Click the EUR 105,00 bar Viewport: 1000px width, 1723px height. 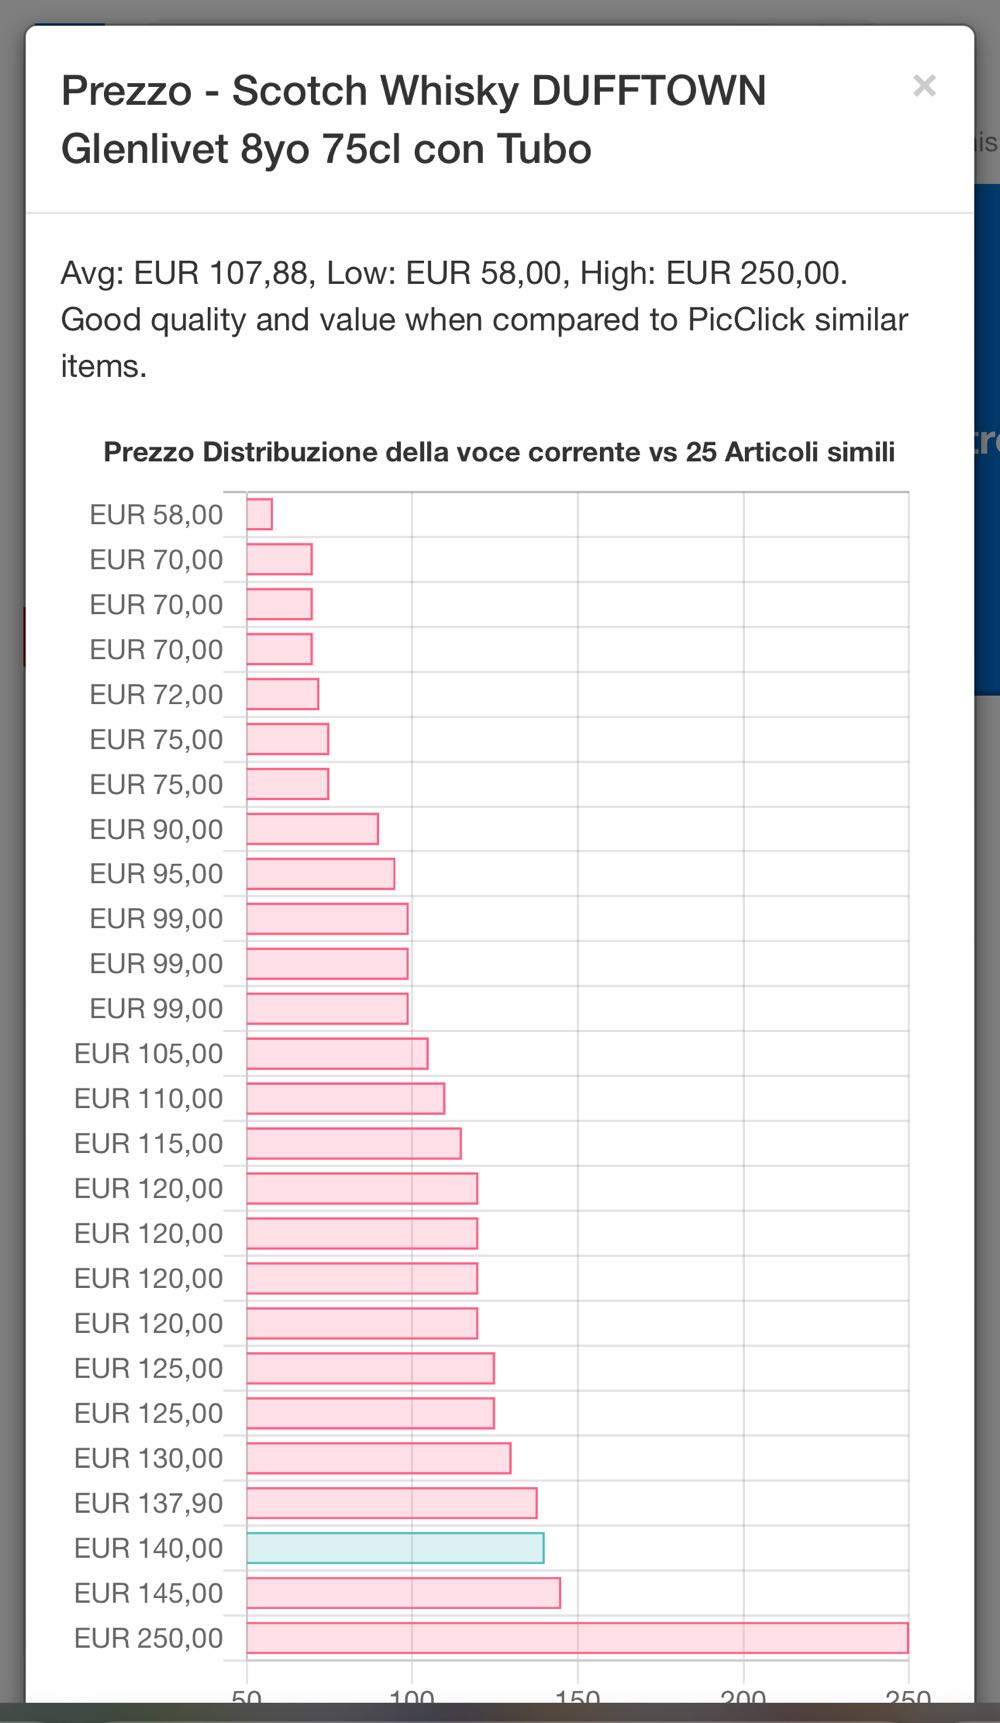click(x=337, y=1053)
